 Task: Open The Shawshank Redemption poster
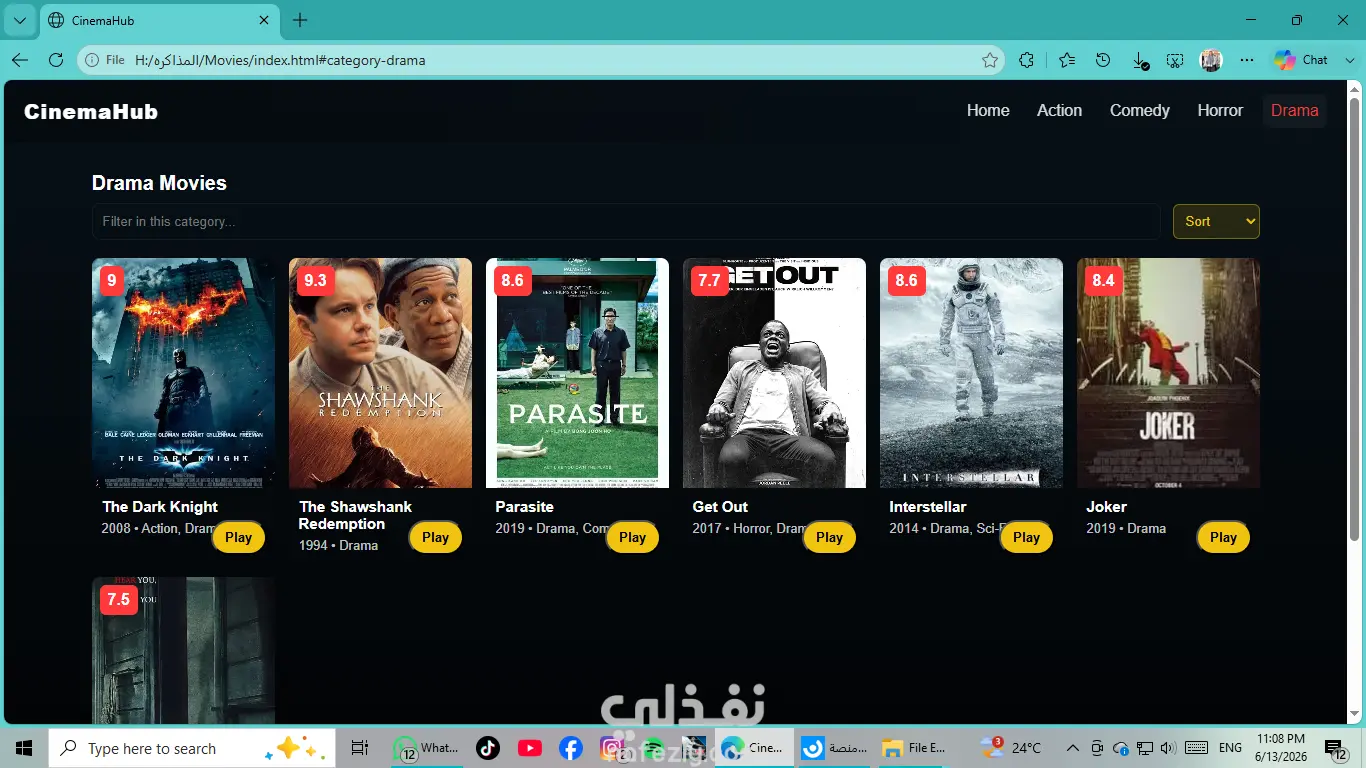click(380, 373)
